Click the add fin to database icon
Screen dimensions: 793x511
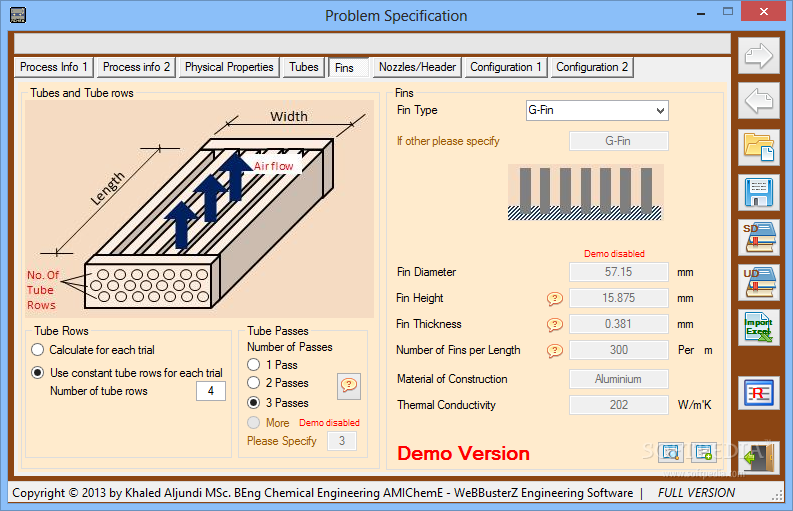coord(703,452)
